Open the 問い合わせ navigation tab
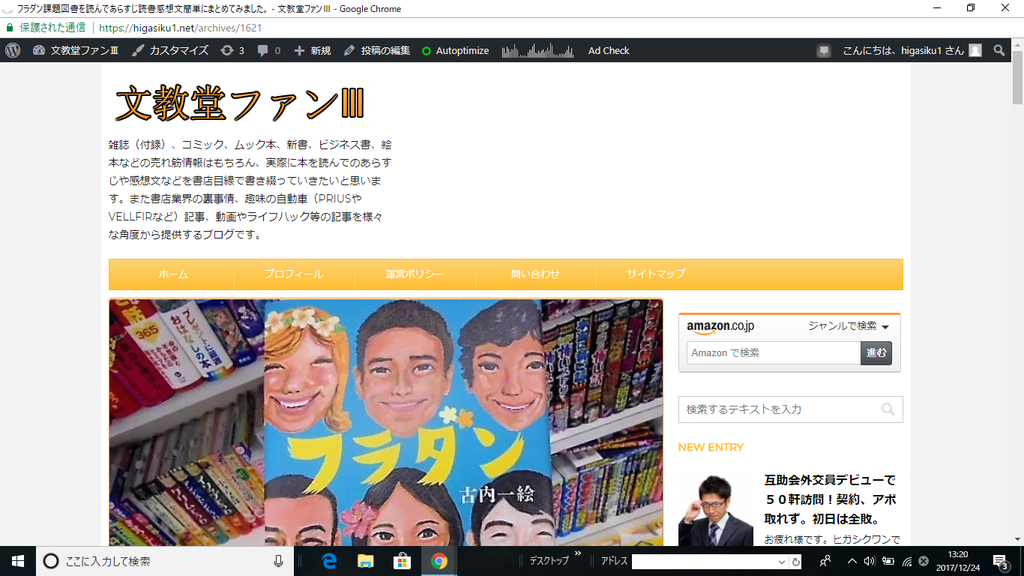This screenshot has height=576, width=1024. pos(535,274)
